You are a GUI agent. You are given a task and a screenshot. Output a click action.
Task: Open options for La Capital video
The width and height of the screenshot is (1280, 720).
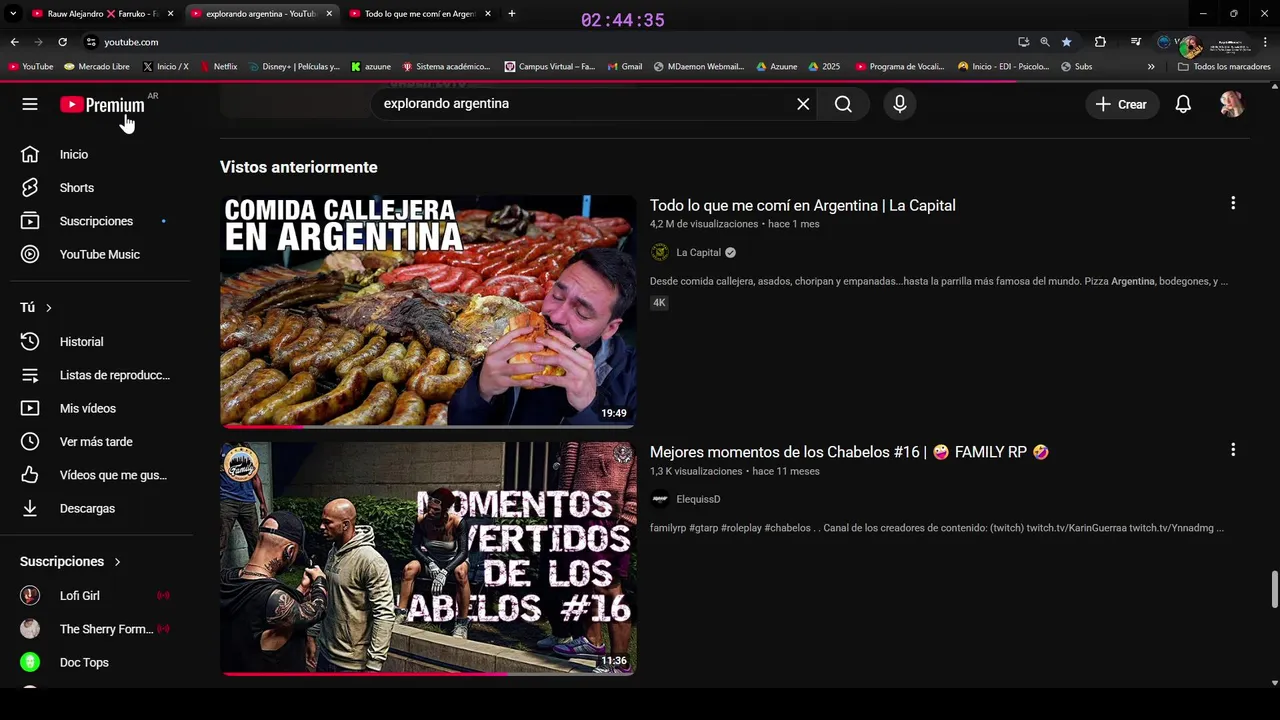[x=1233, y=203]
